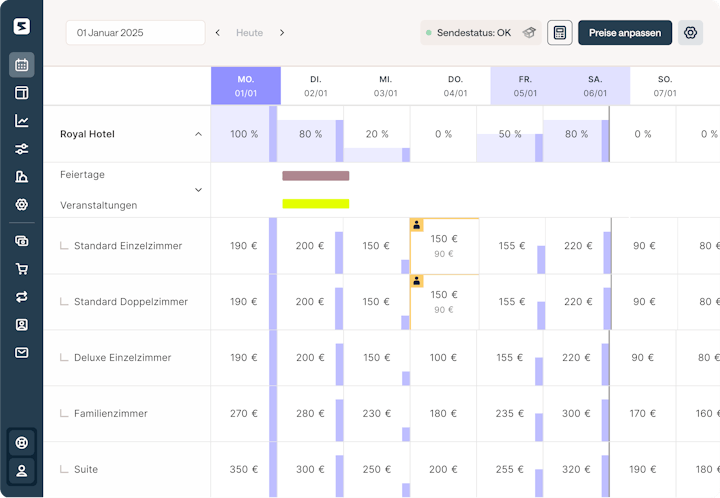Screen dimensions: 720x498
Task: Click the Royal Hotel 50 % occupancy cell
Action: (510, 134)
